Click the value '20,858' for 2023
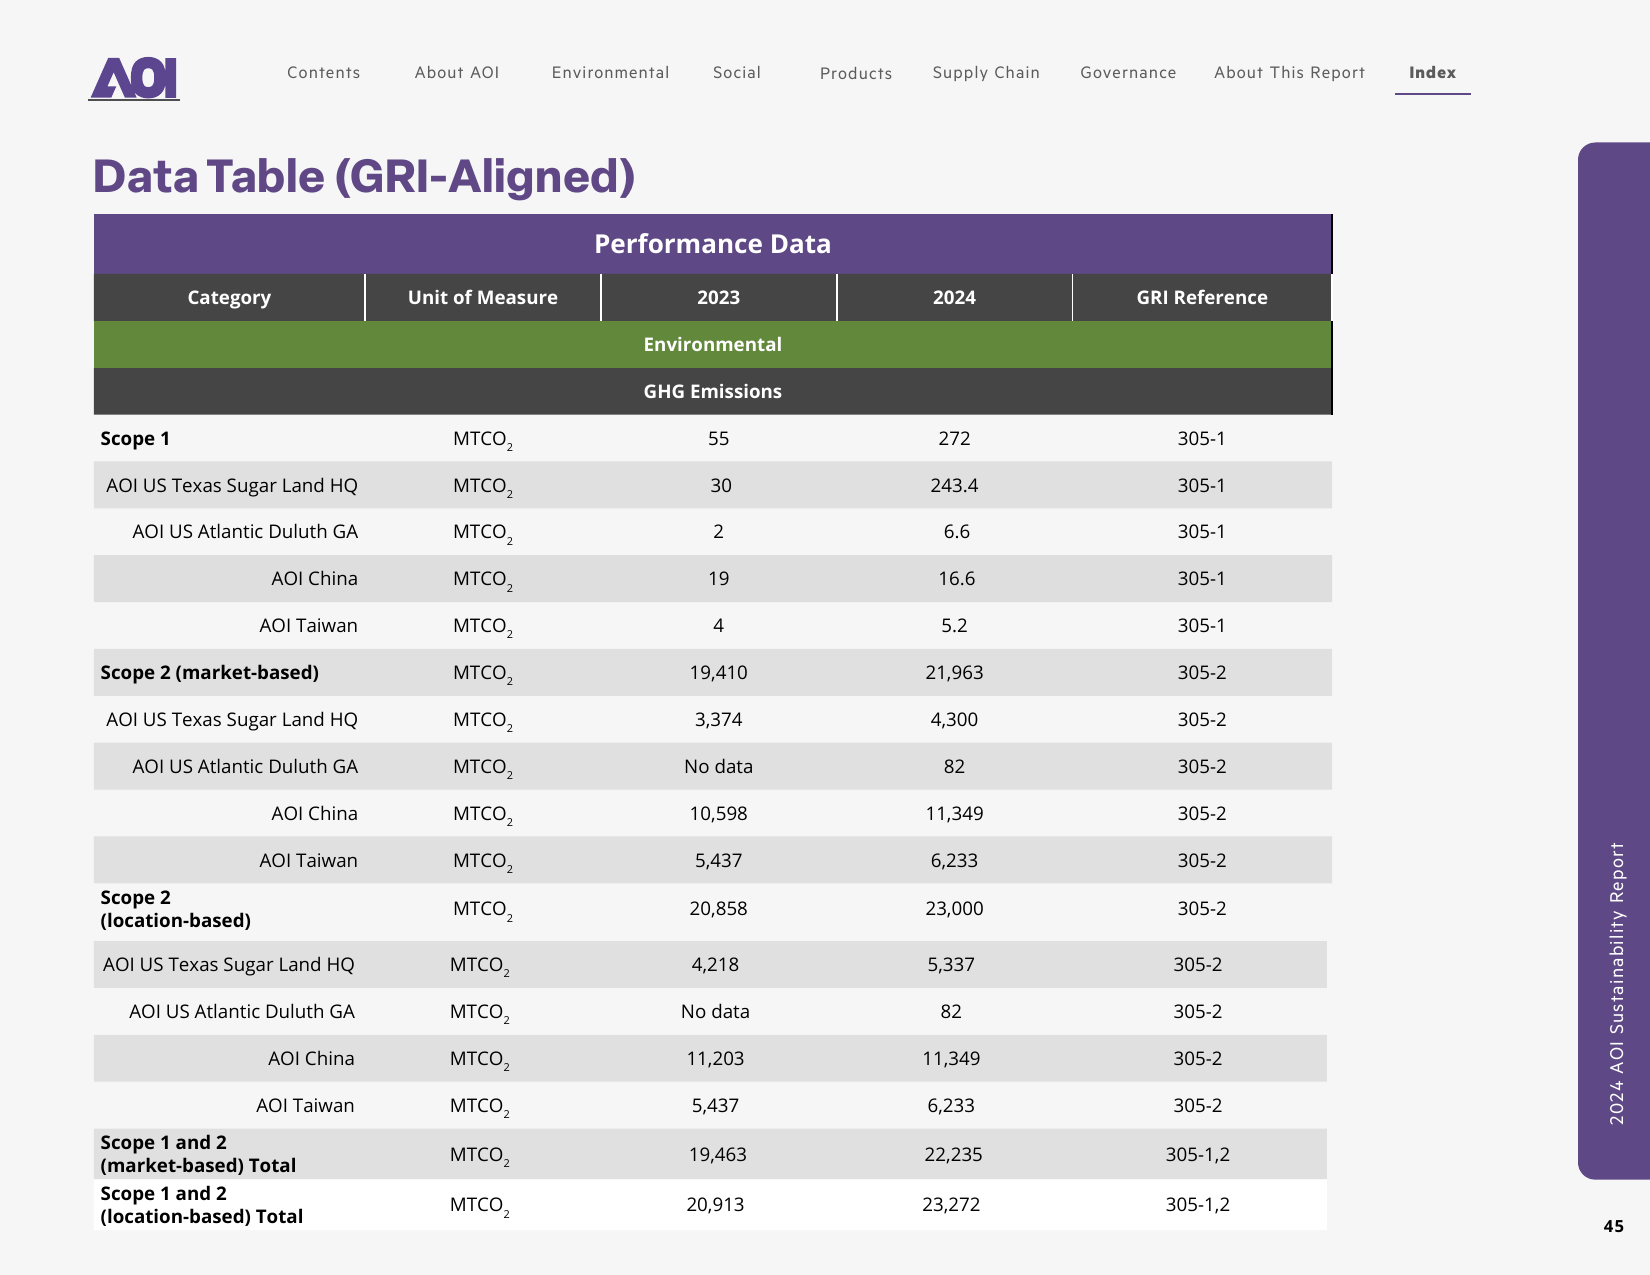The image size is (1650, 1275). 718,909
